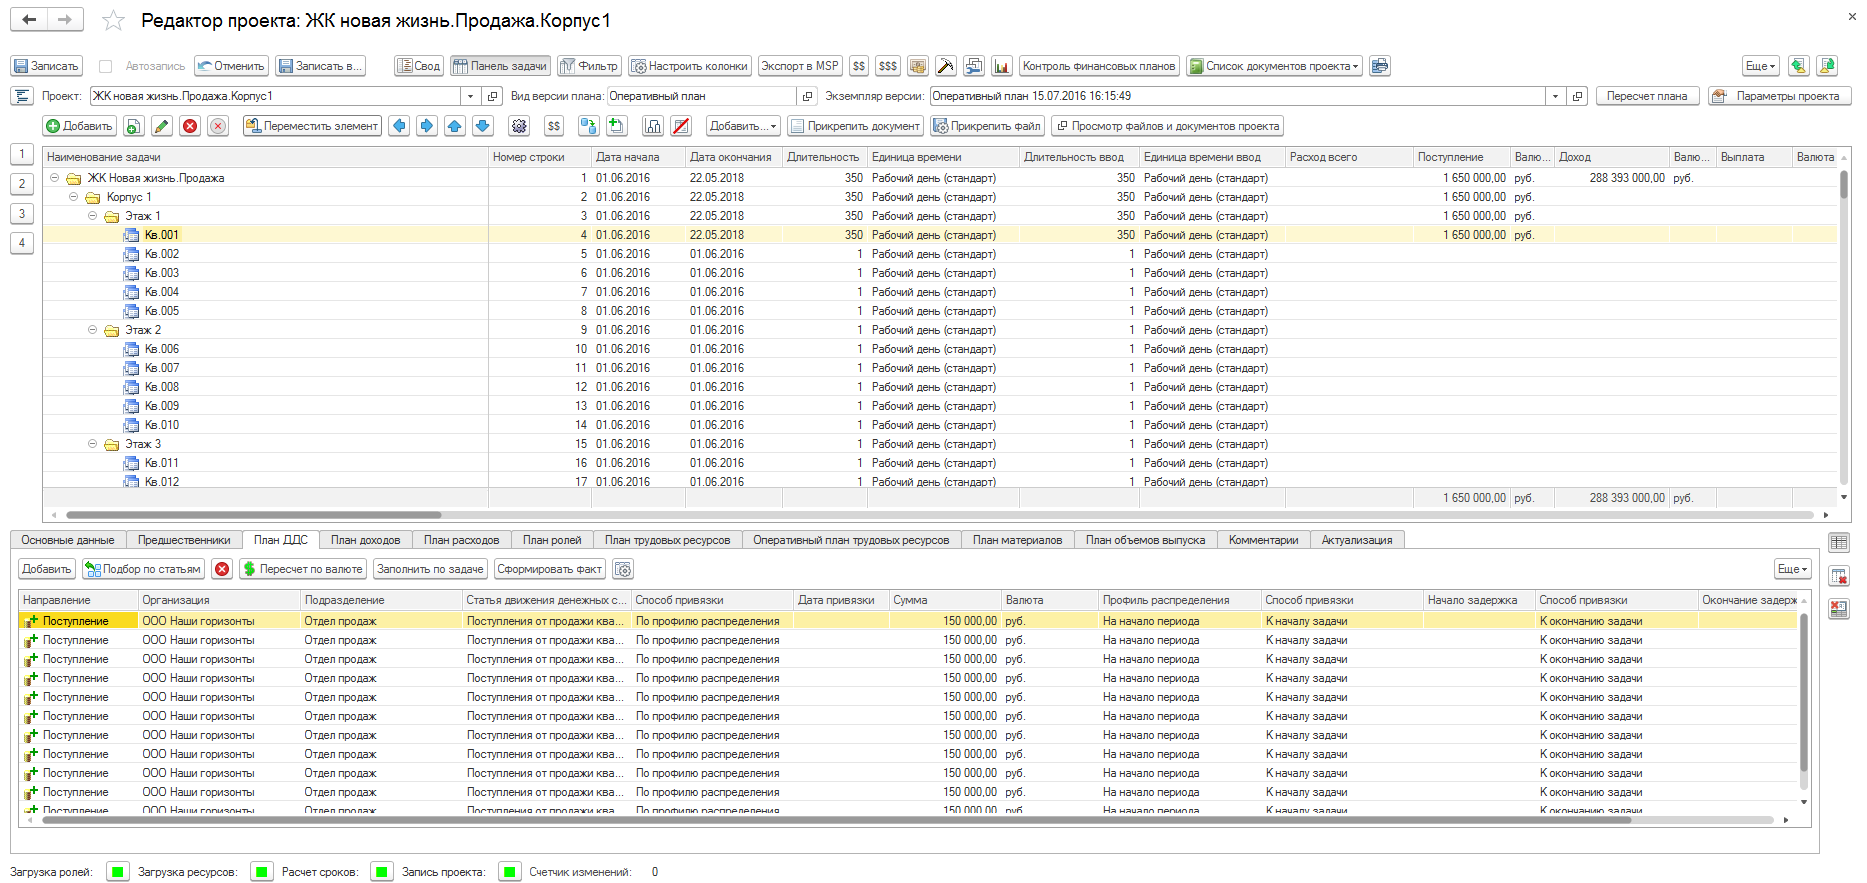This screenshot has width=1867, height=883.
Task: Click the open icon beside Вид версии плана
Action: tap(807, 96)
